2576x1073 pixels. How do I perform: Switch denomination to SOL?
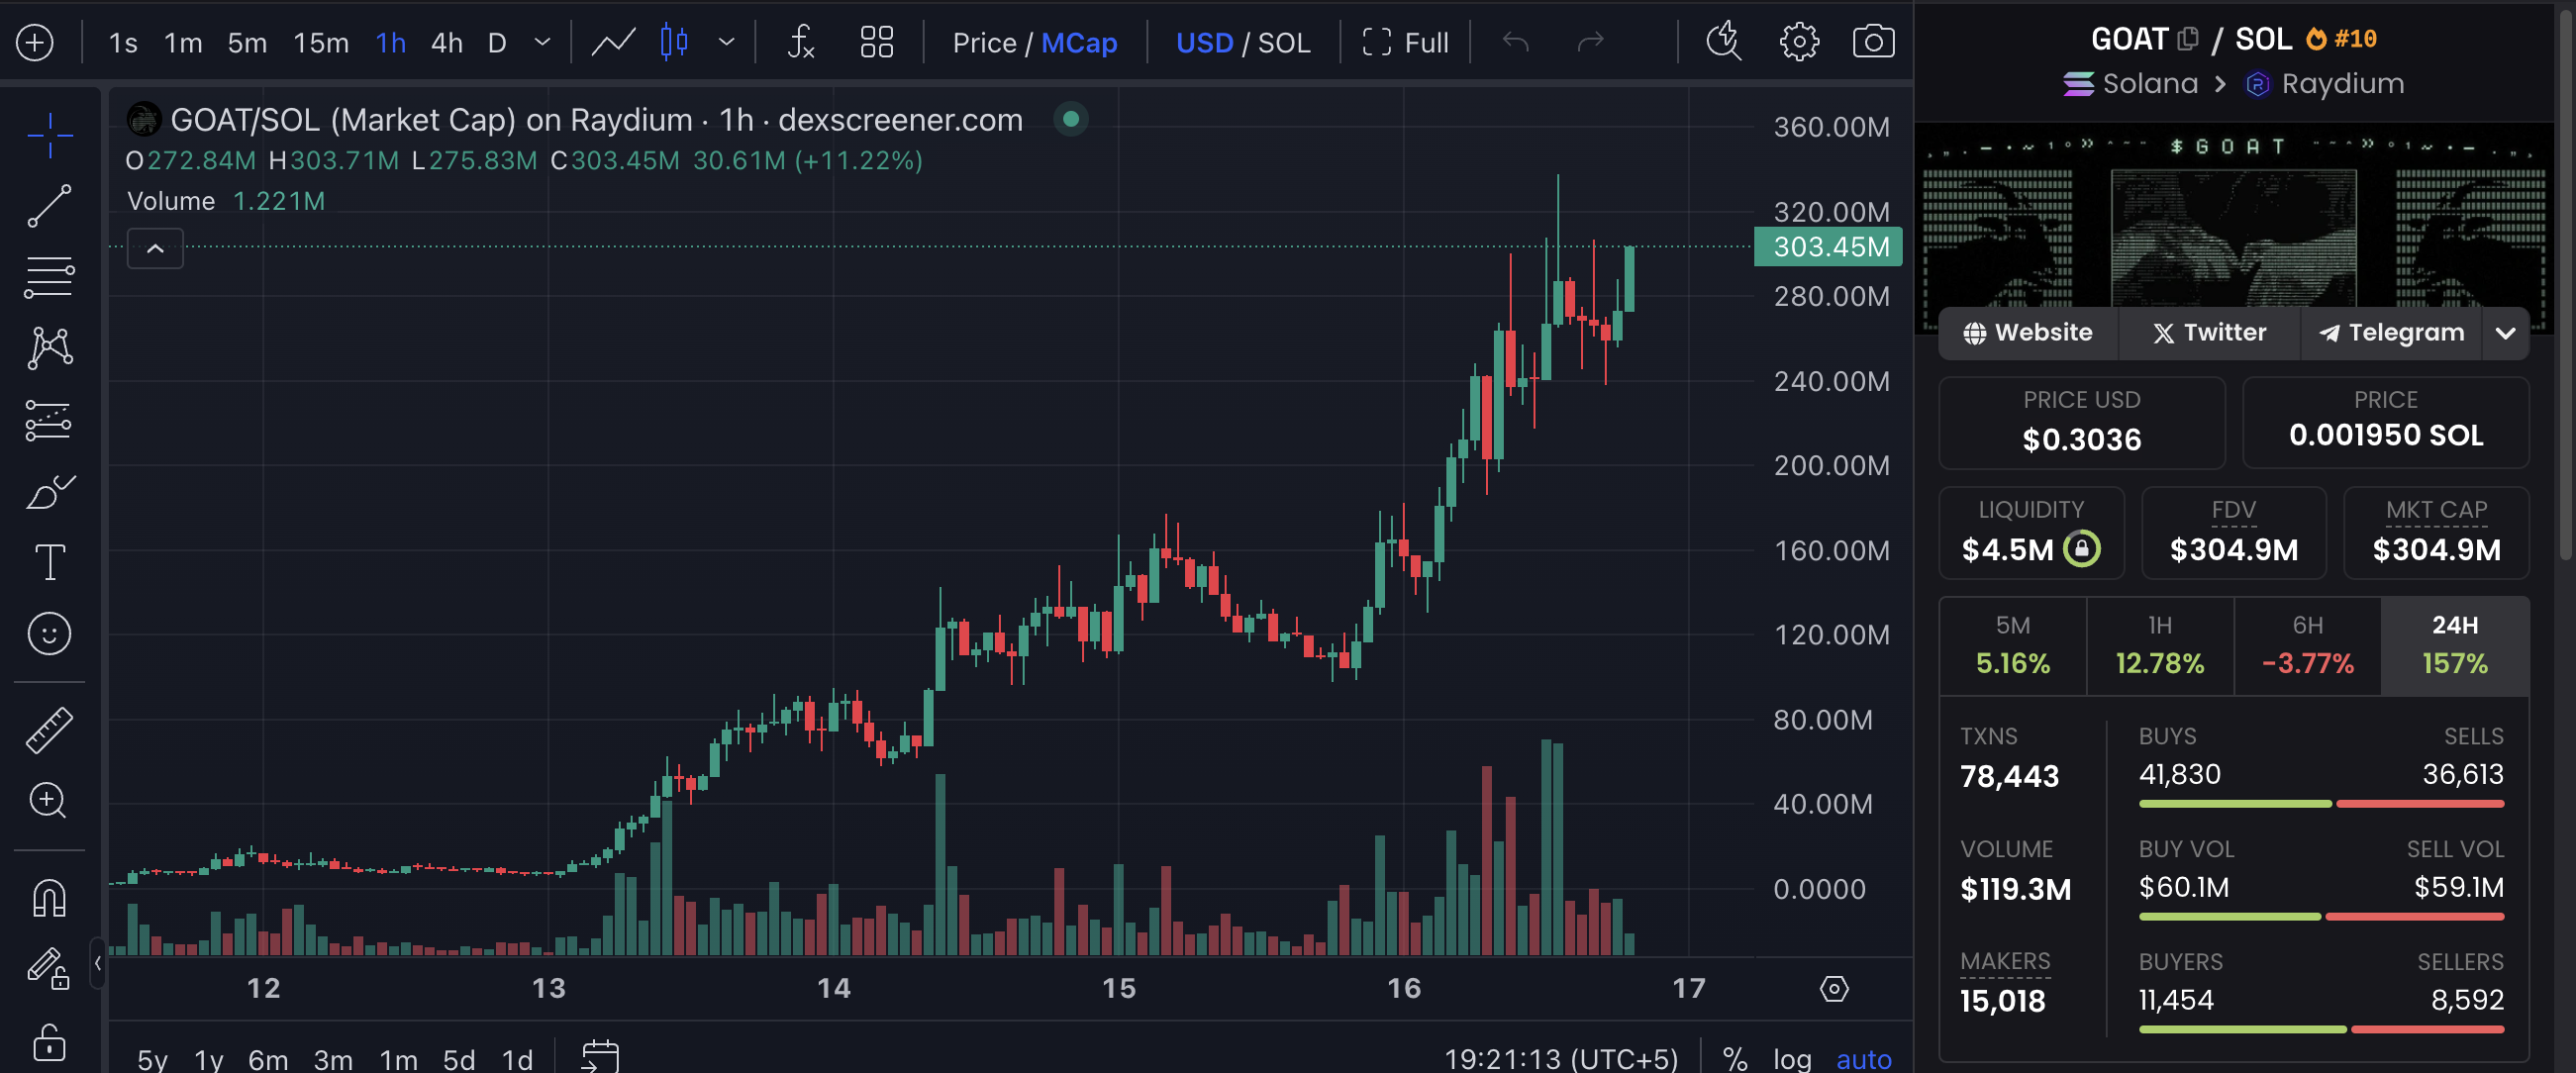tap(1283, 42)
